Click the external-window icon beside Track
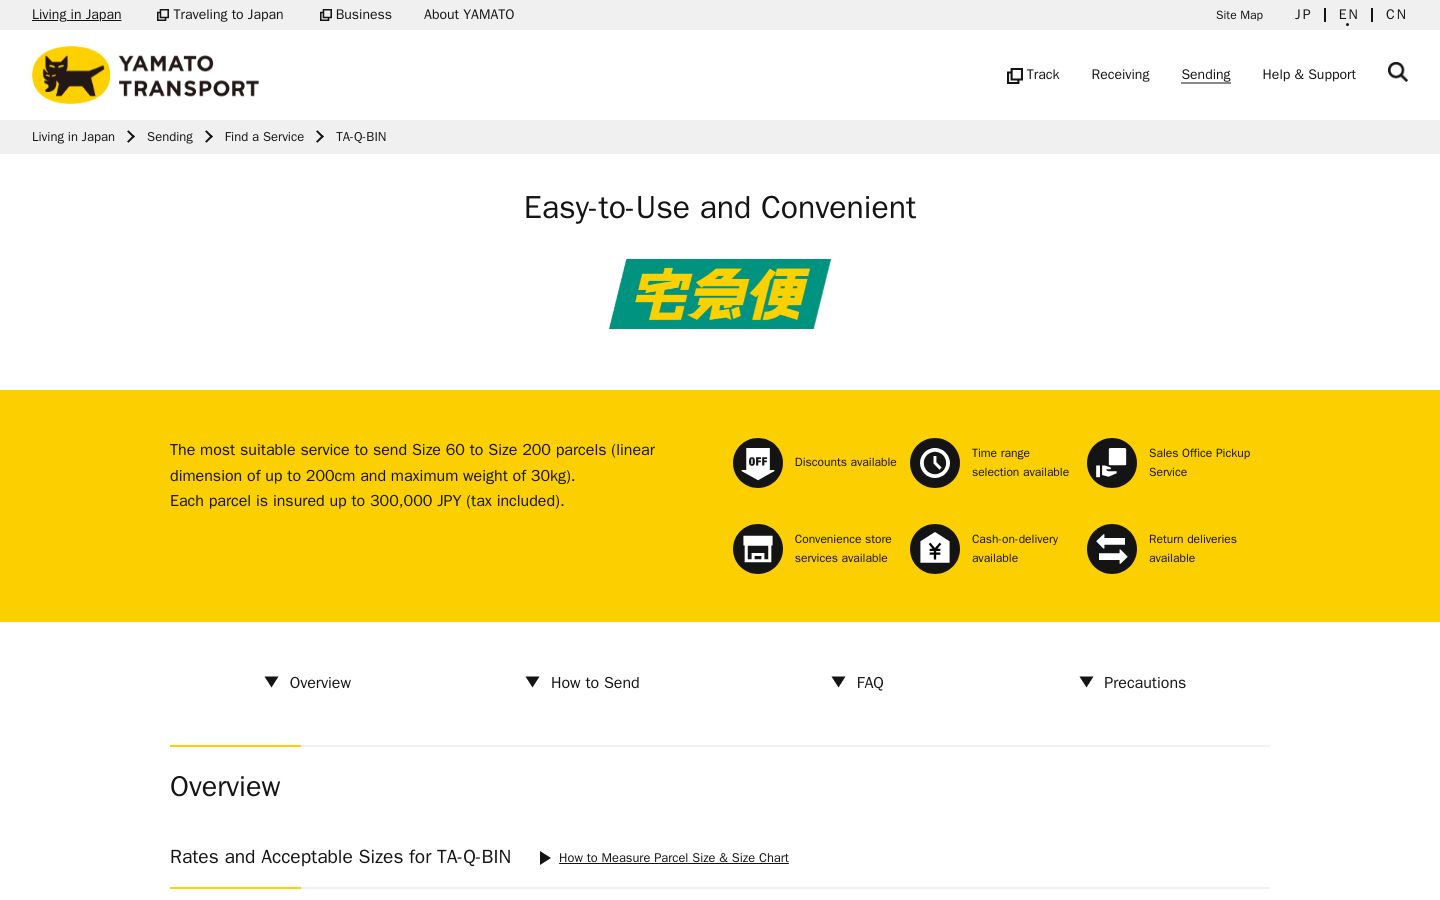Screen dimensions: 1440x900 pyautogui.click(x=1015, y=75)
